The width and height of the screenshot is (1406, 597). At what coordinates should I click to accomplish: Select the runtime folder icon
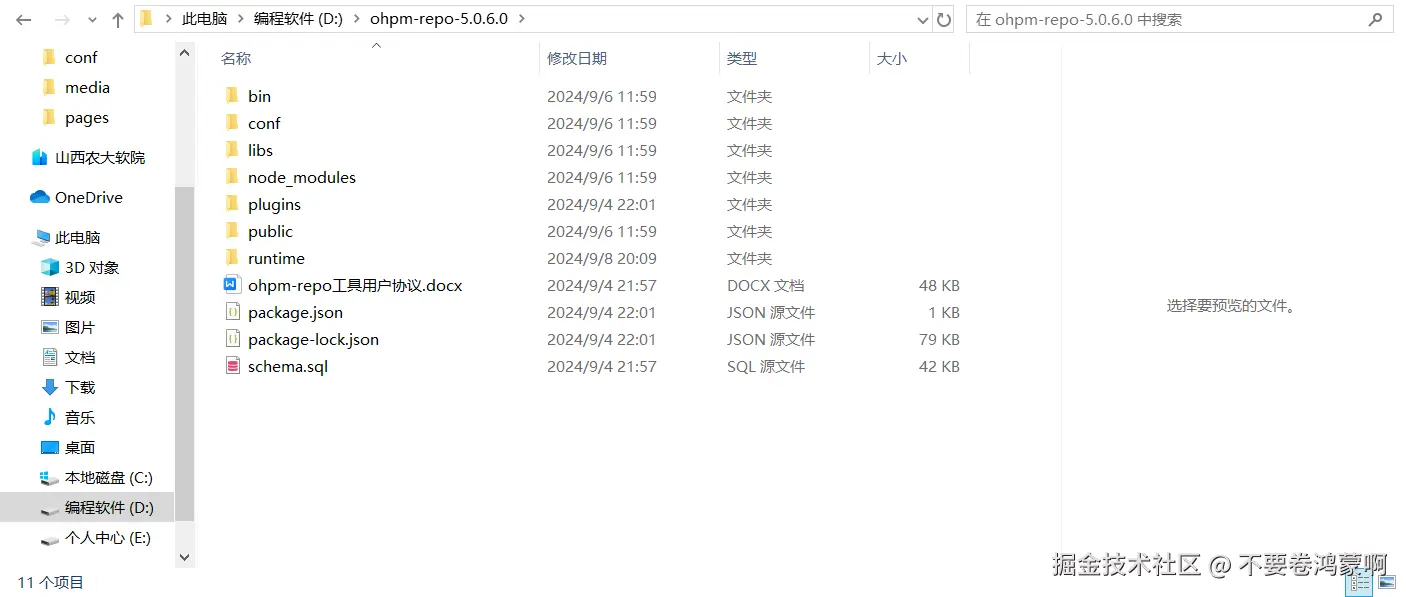pyautogui.click(x=232, y=257)
